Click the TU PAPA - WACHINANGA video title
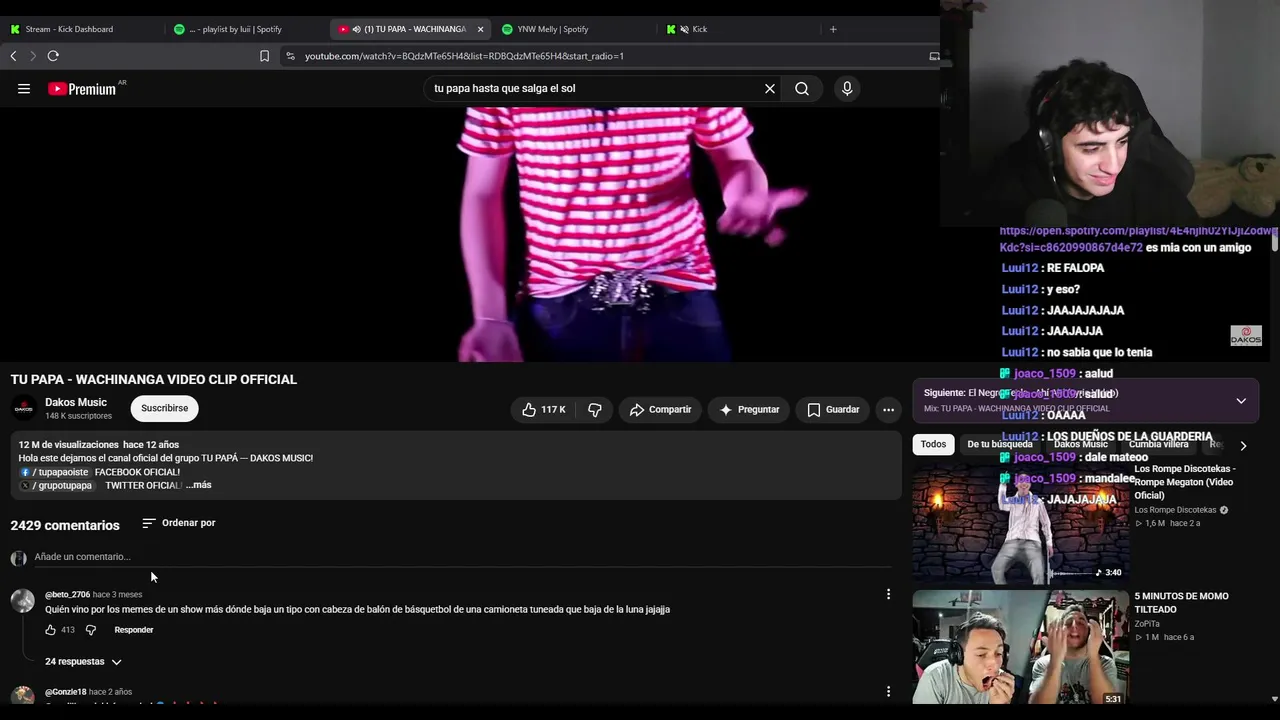 point(154,380)
